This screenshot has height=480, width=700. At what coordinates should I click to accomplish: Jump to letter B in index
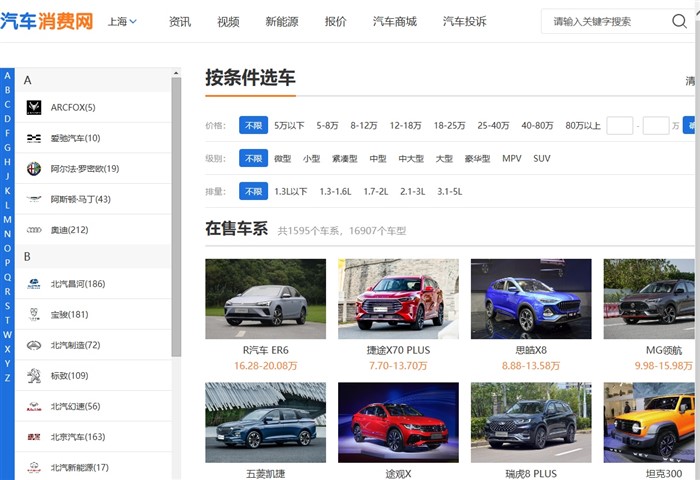pos(7,90)
